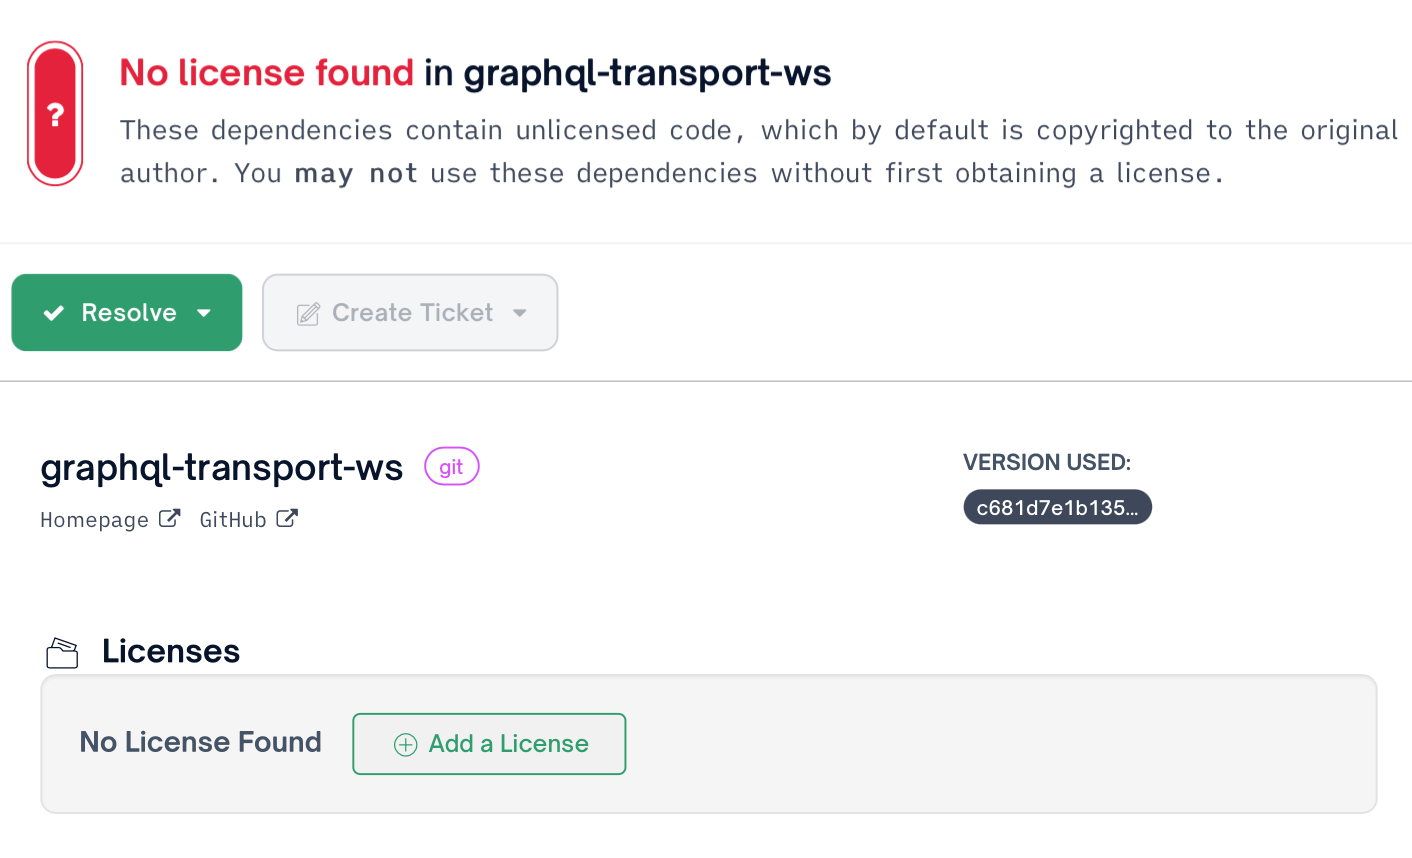Expand the Create Ticket dropdown arrow

pyautogui.click(x=520, y=312)
